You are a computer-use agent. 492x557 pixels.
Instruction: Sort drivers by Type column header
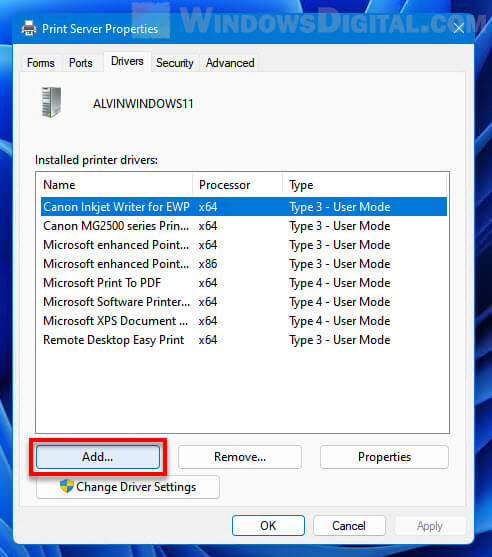point(365,185)
